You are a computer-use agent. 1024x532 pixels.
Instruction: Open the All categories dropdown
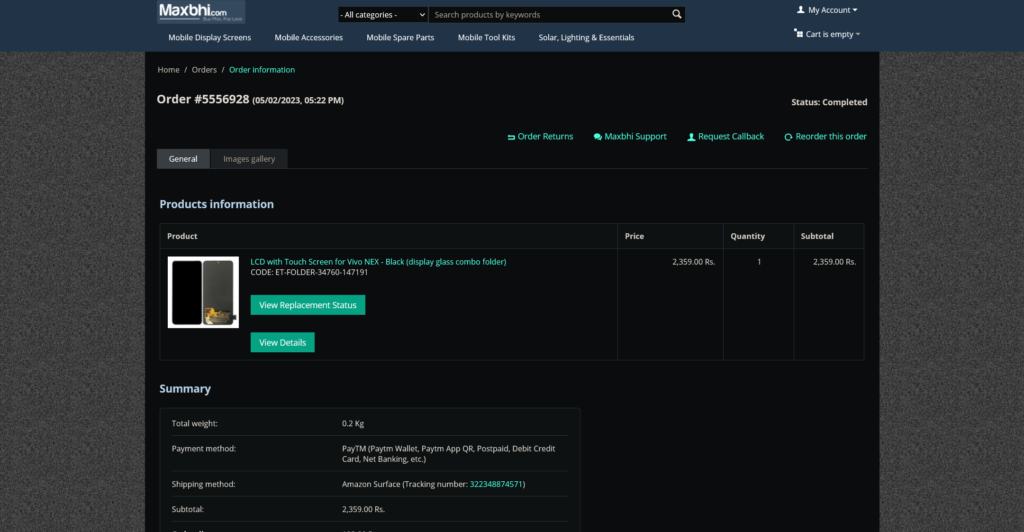click(383, 14)
